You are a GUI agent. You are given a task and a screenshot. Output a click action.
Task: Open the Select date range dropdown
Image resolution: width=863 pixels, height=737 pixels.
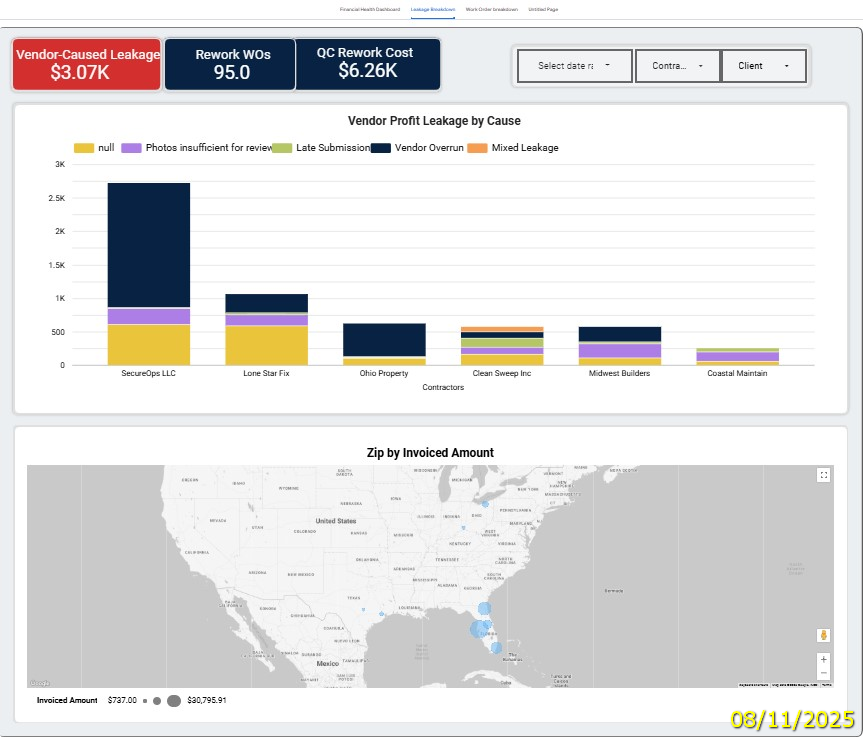coord(574,66)
